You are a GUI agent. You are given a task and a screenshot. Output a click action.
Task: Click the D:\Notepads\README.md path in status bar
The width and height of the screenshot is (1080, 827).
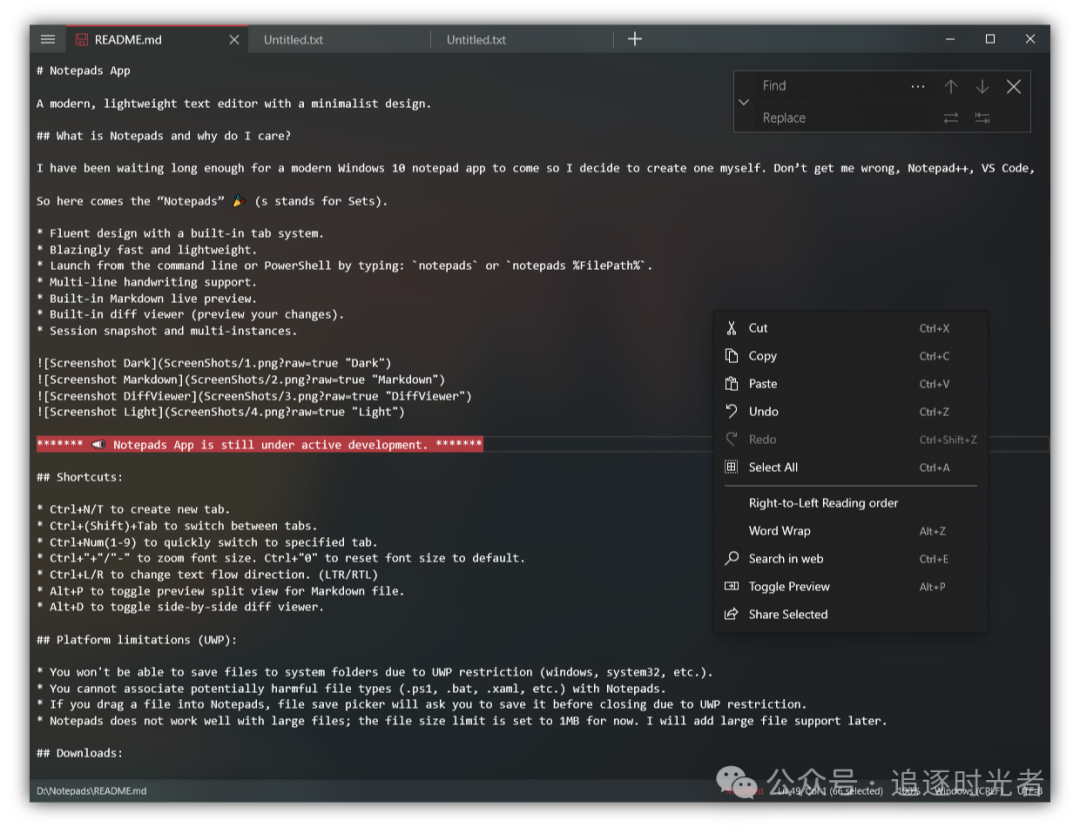pyautogui.click(x=92, y=791)
